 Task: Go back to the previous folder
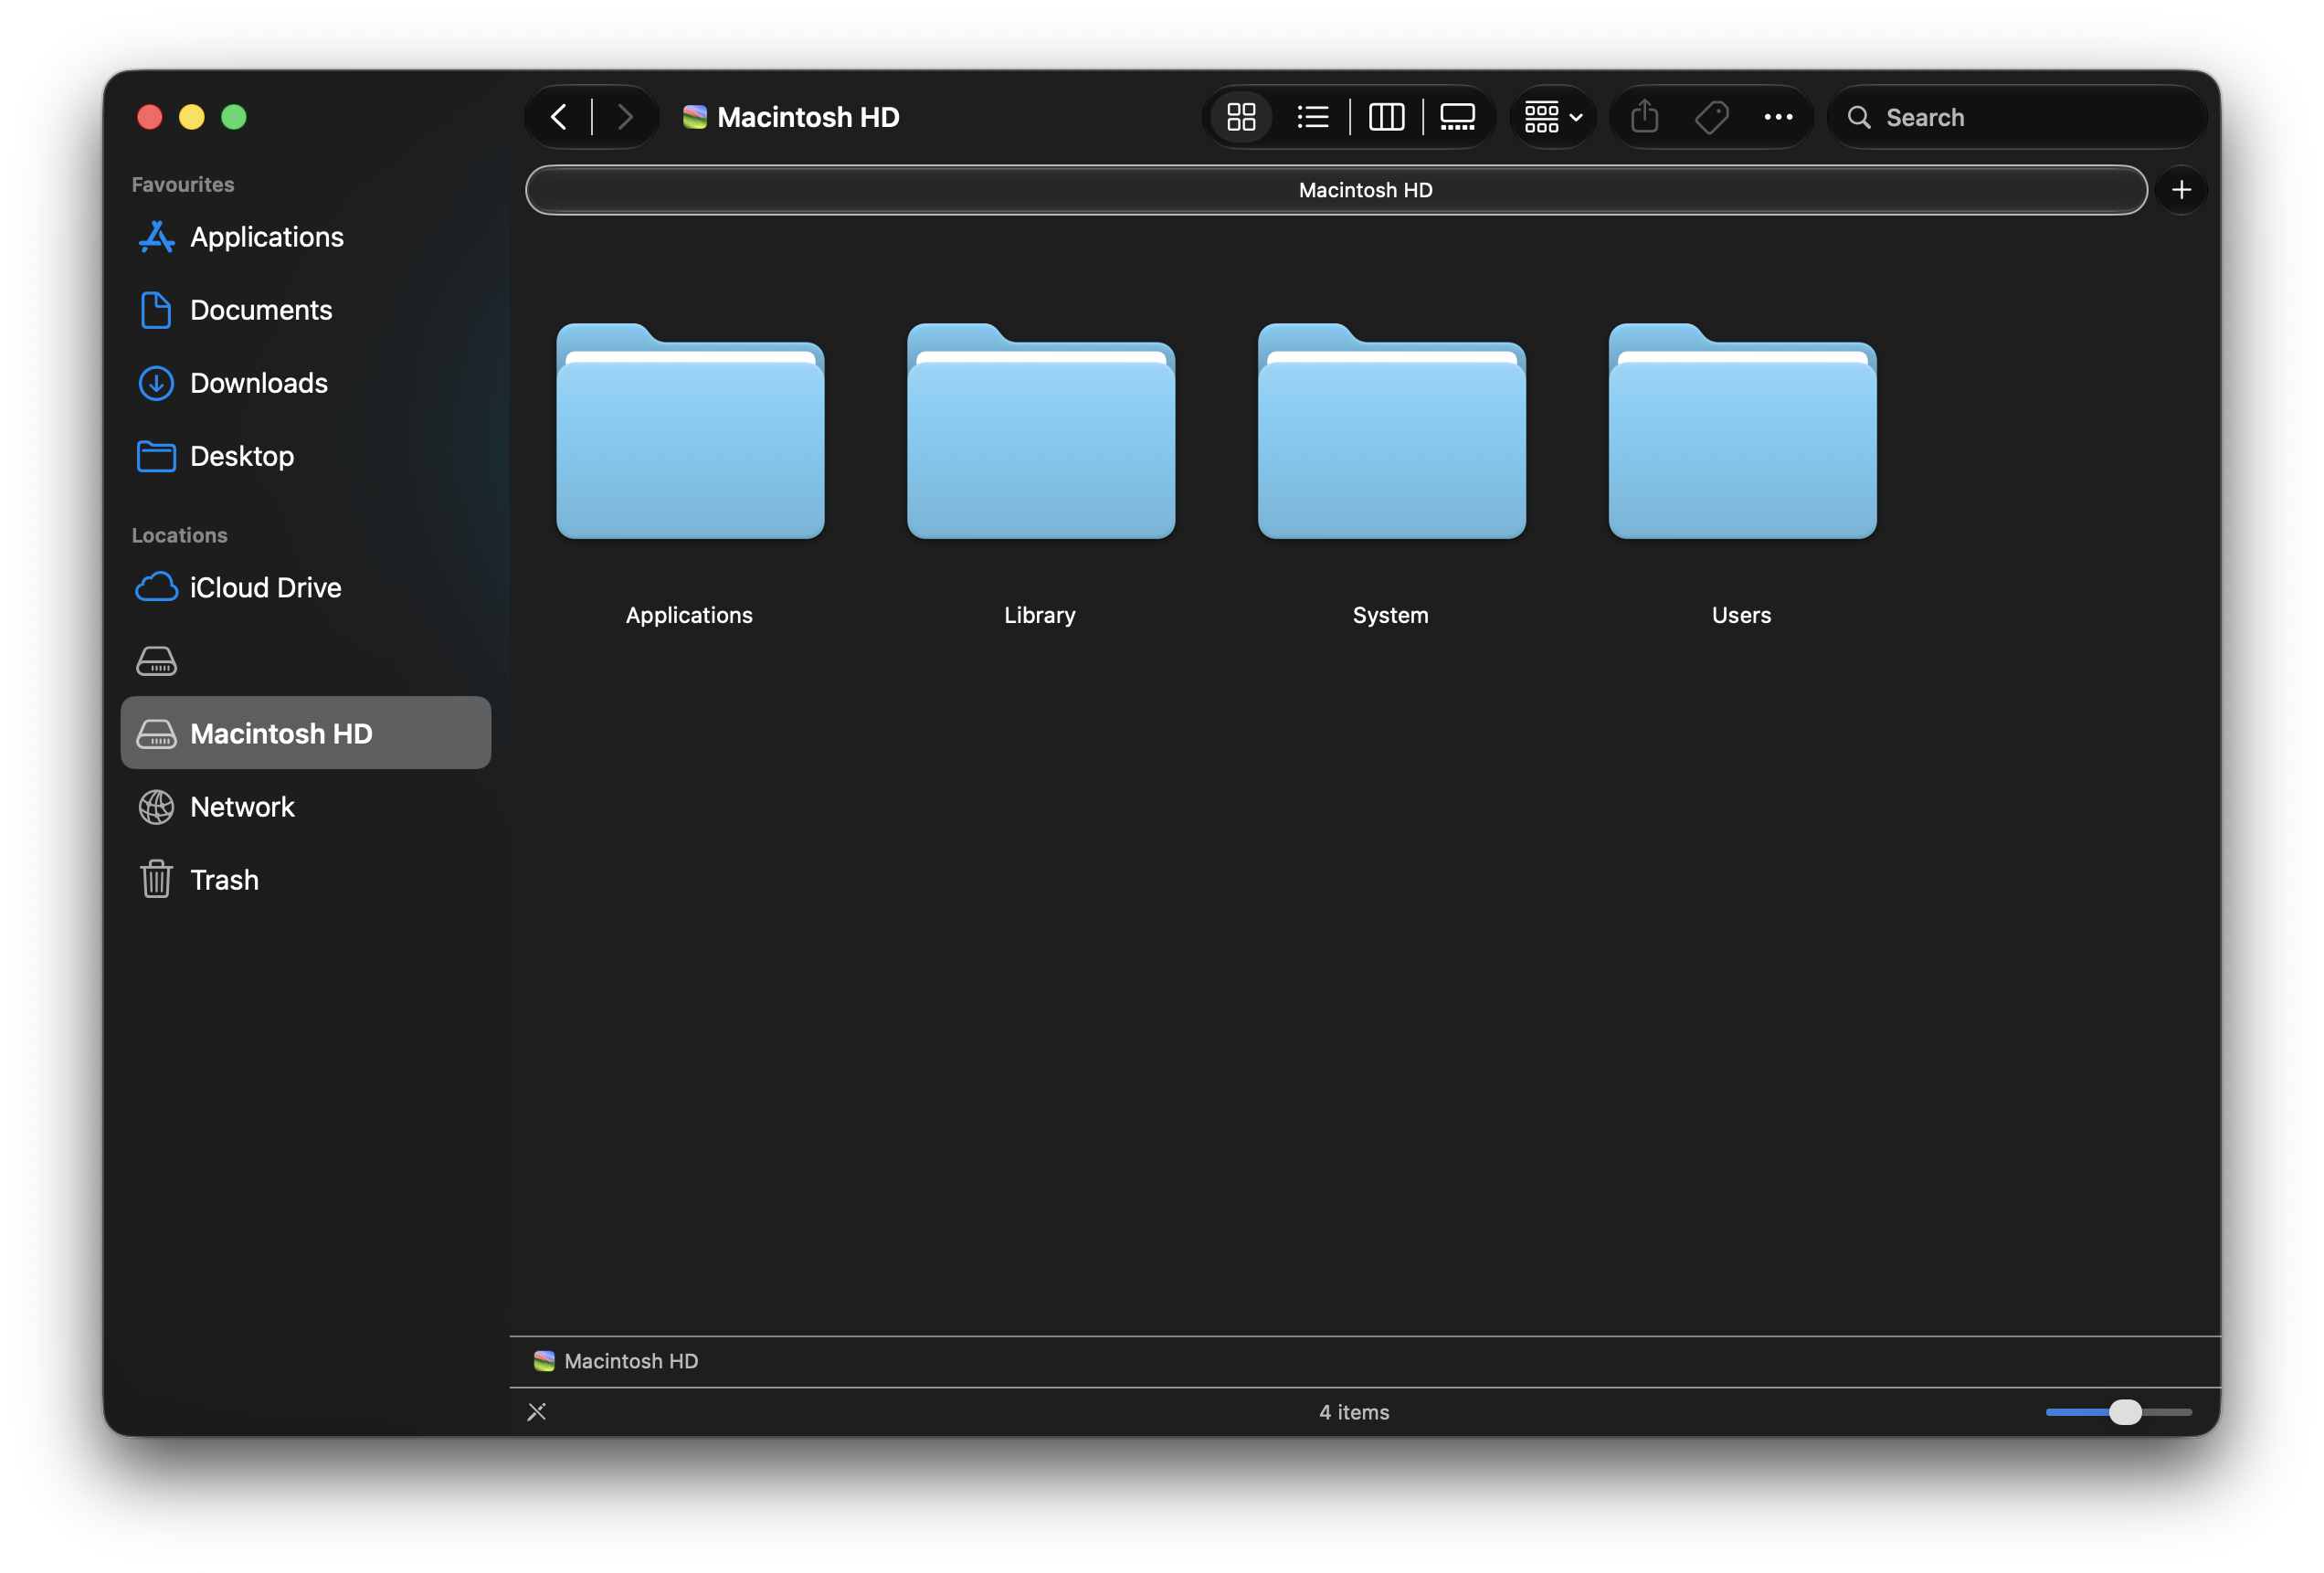pos(559,117)
